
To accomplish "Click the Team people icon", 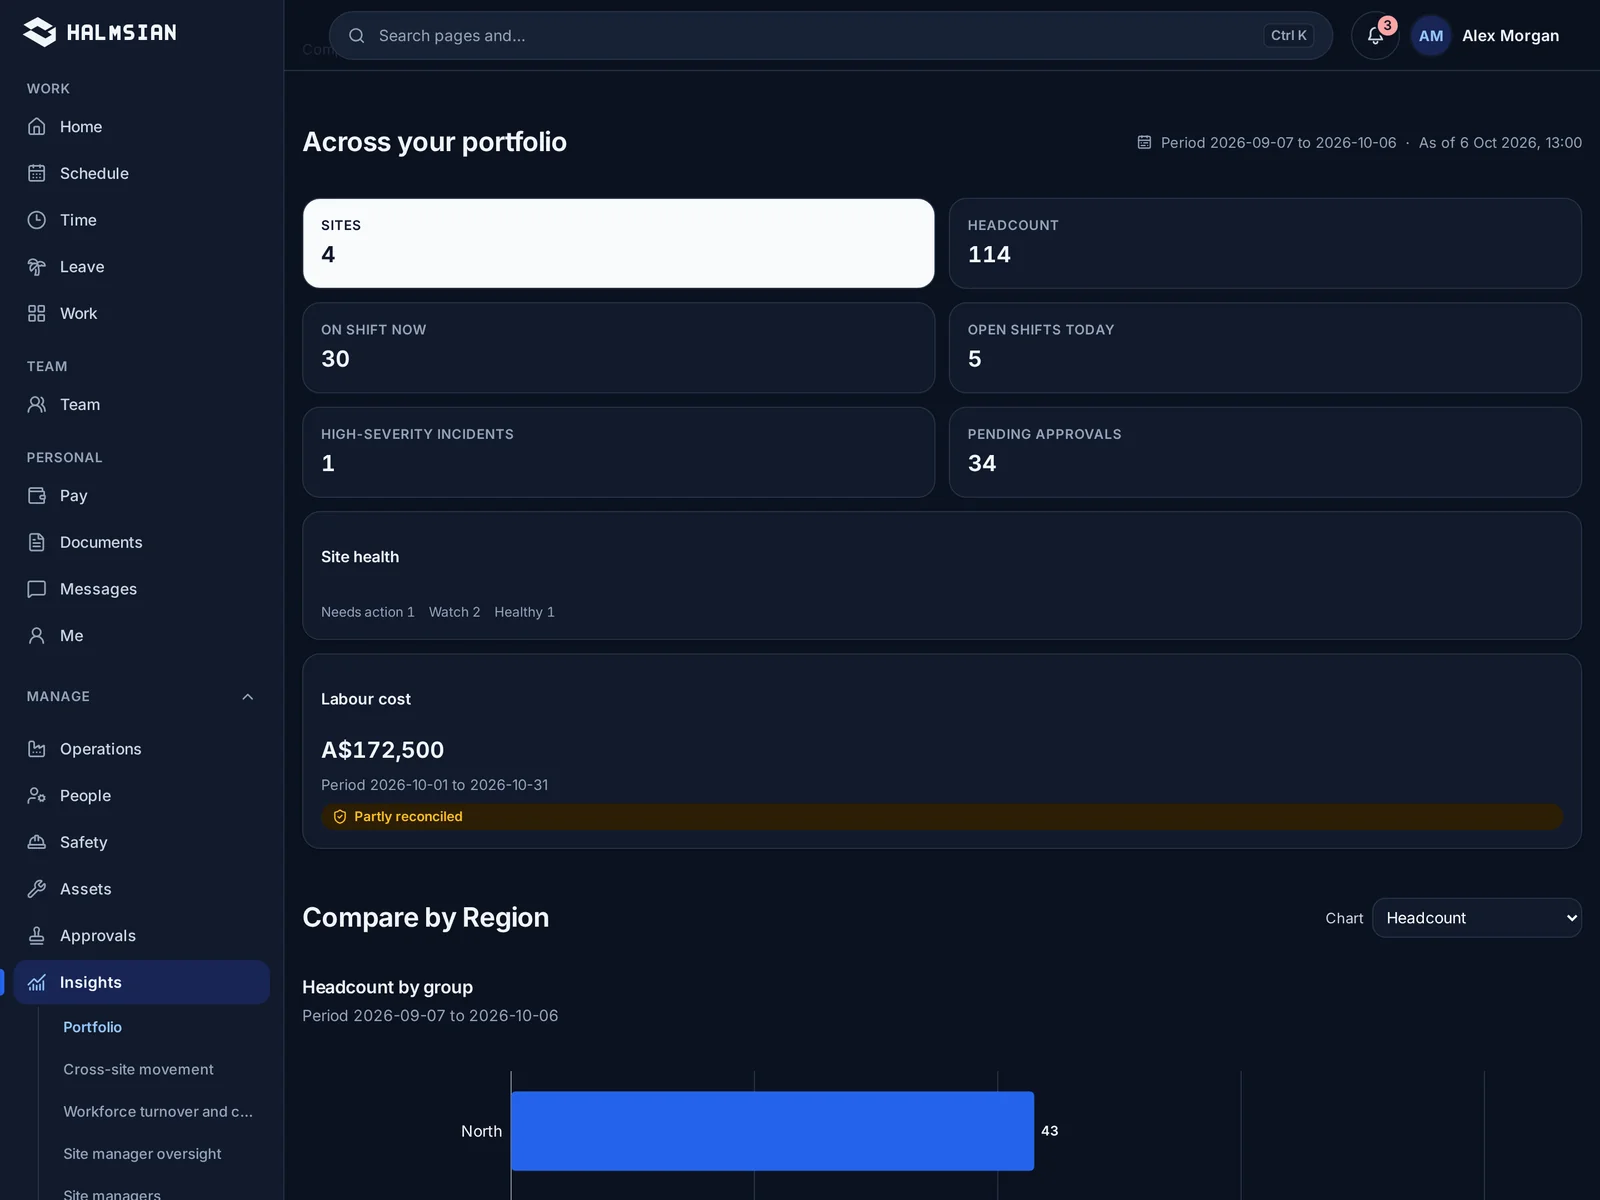I will pos(37,404).
